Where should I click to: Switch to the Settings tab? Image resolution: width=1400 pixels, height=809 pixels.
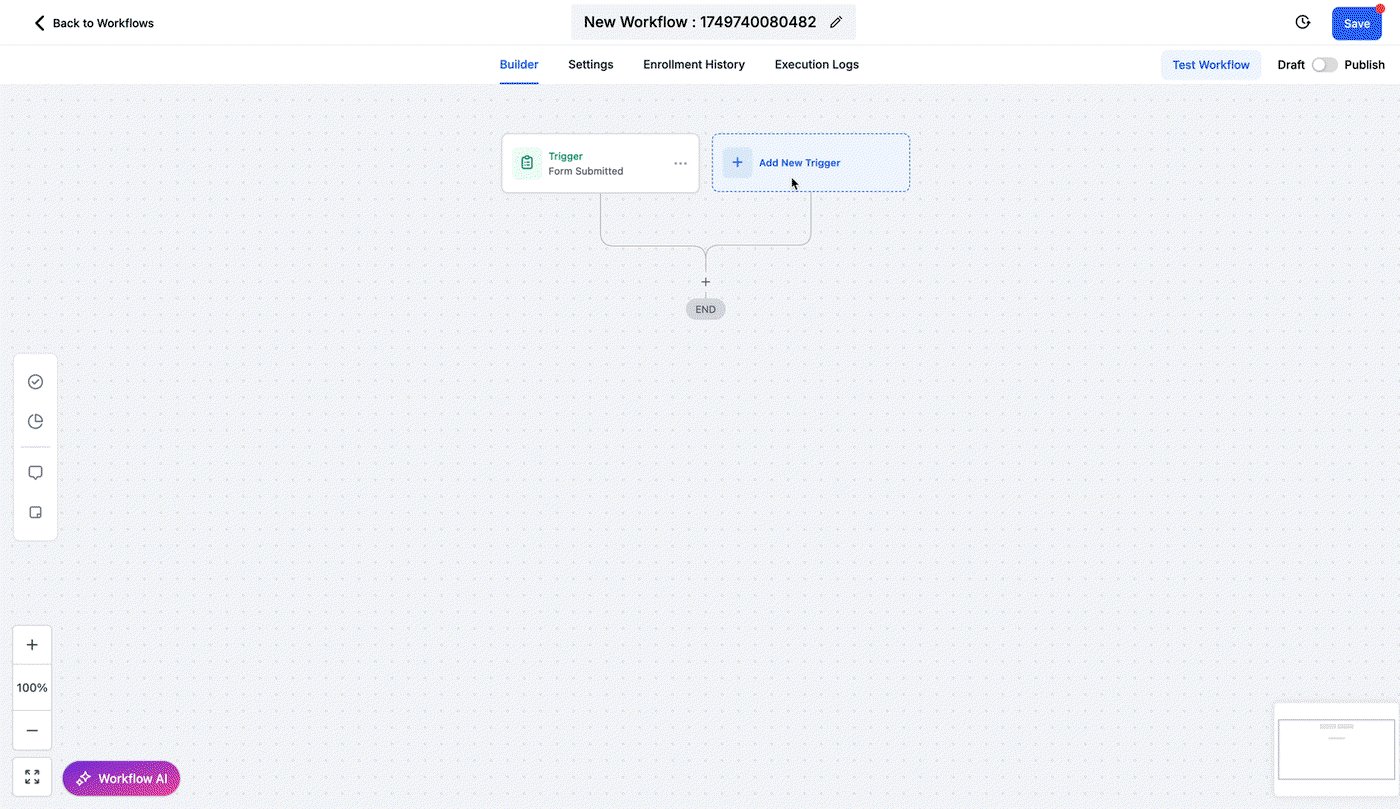[591, 64]
